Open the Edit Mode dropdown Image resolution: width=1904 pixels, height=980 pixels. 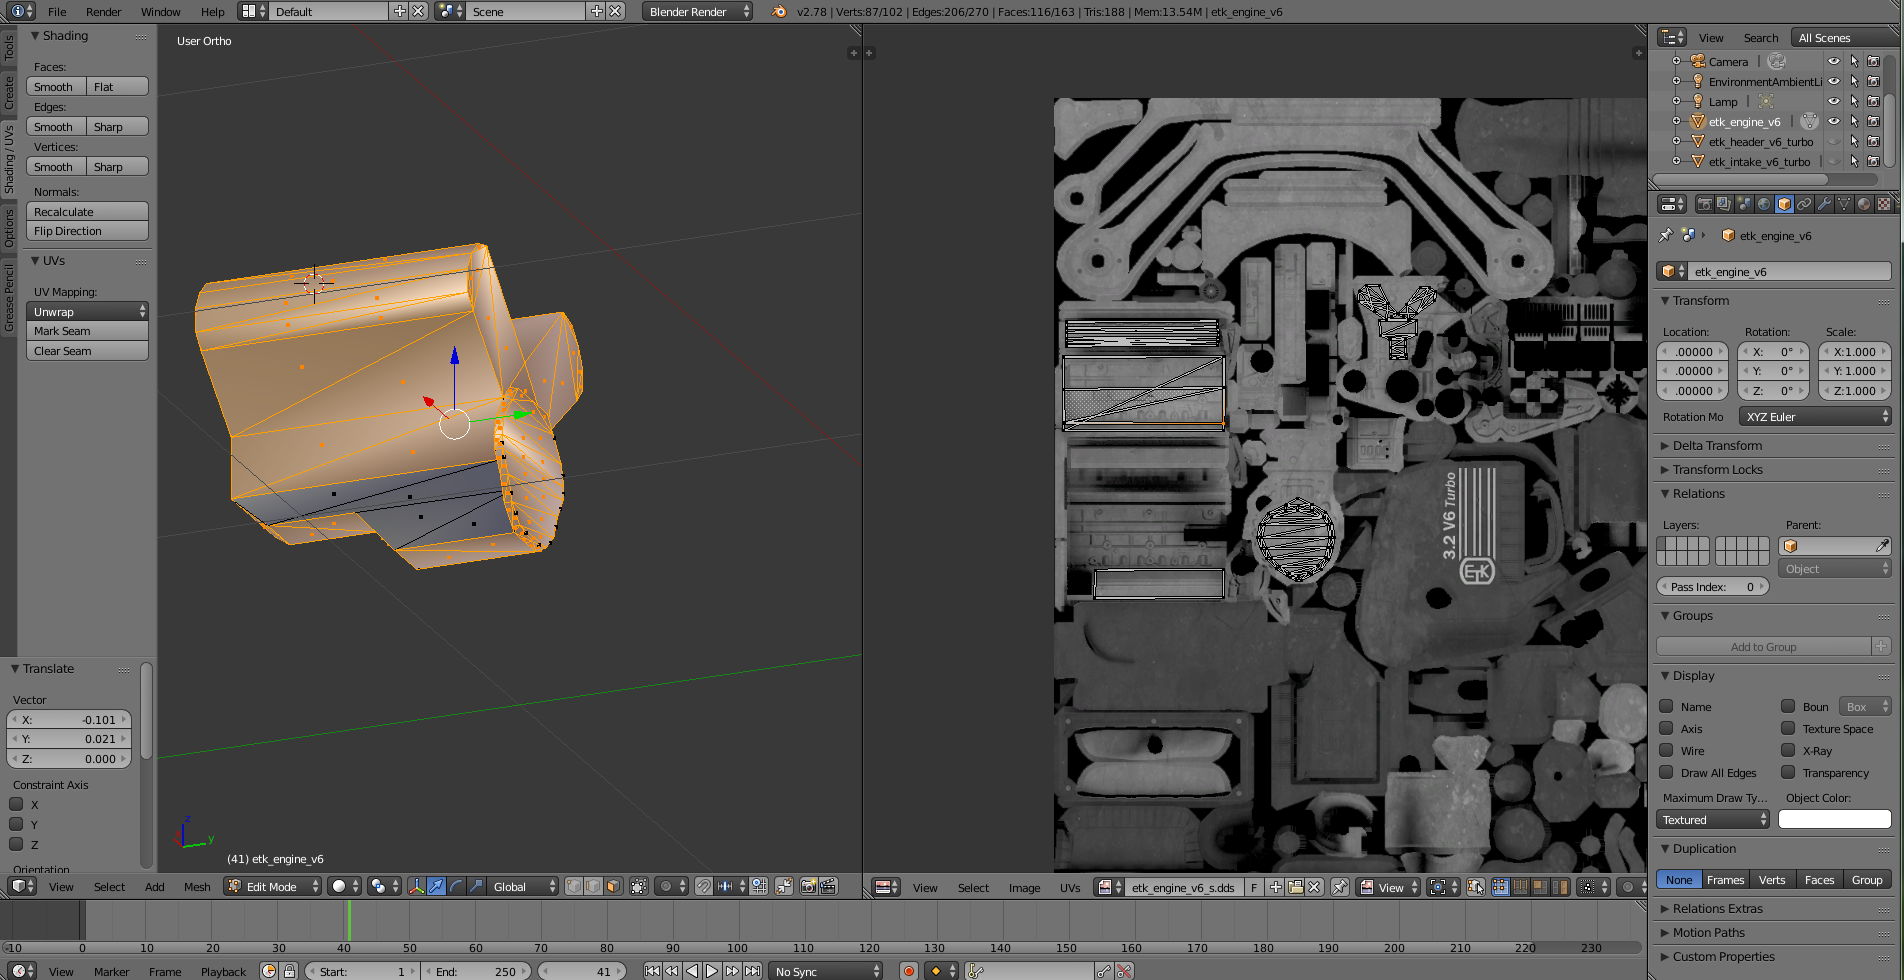coord(272,886)
